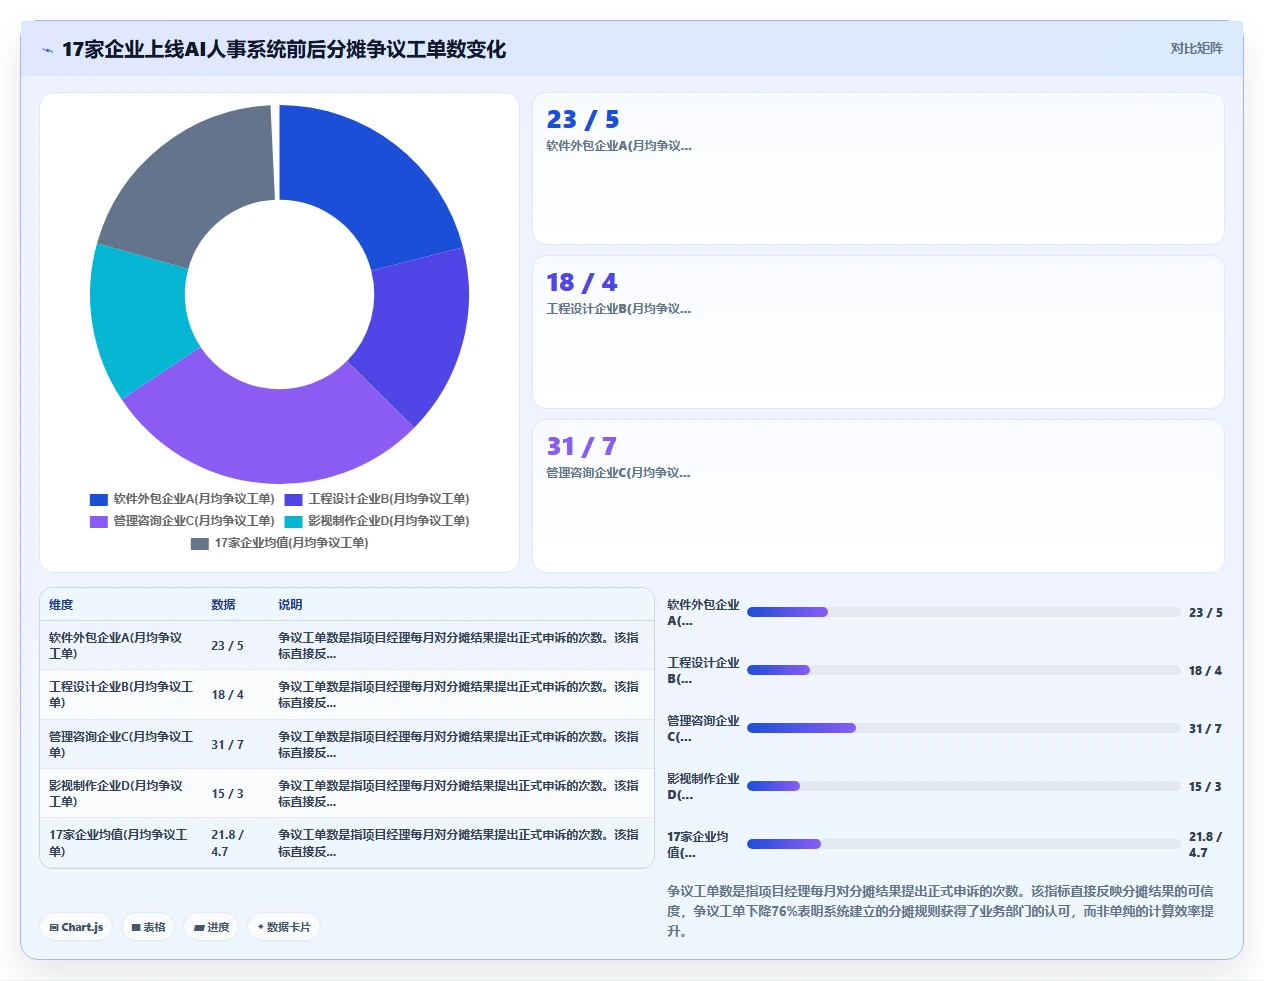Screen dimensions: 1264x981
Task: Click the cyan donut slice
Action: [x=138, y=315]
